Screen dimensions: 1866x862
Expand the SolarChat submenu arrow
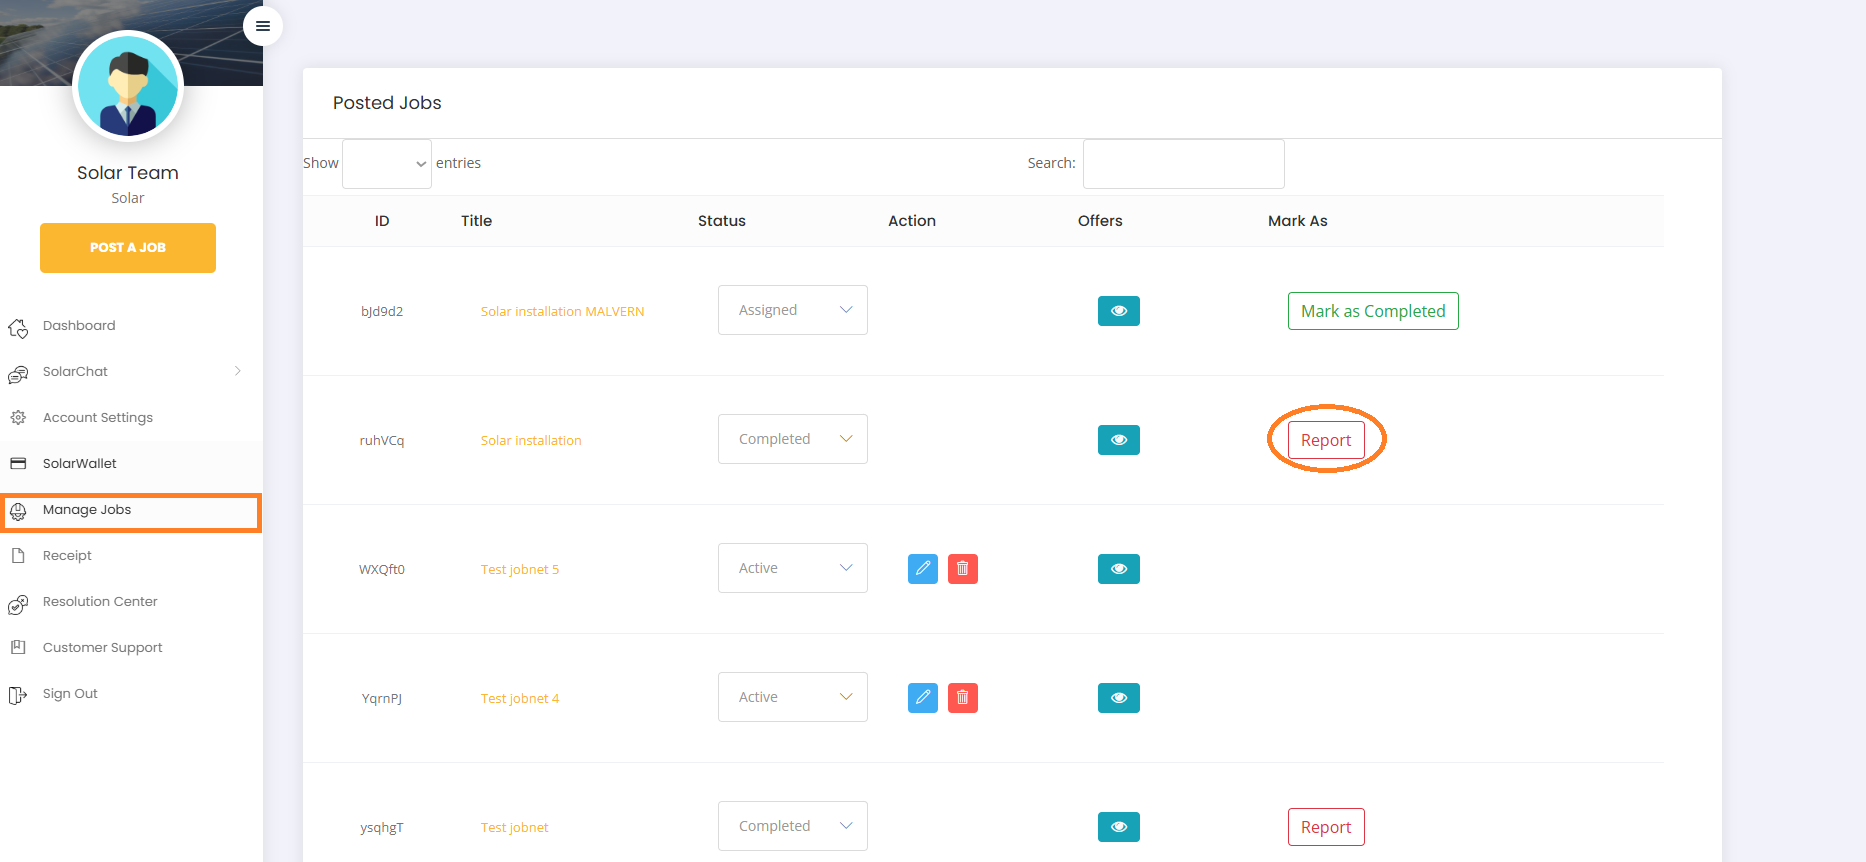click(x=238, y=371)
